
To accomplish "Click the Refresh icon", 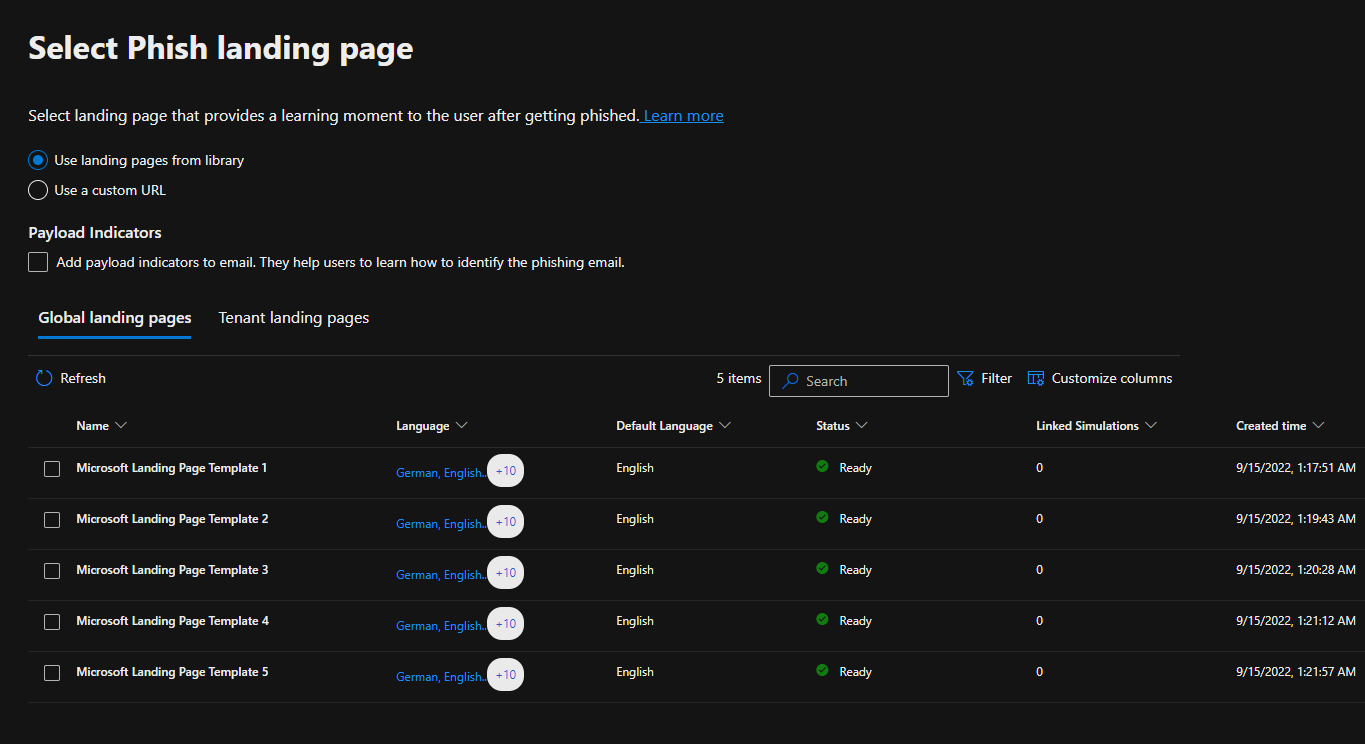I will pos(44,378).
